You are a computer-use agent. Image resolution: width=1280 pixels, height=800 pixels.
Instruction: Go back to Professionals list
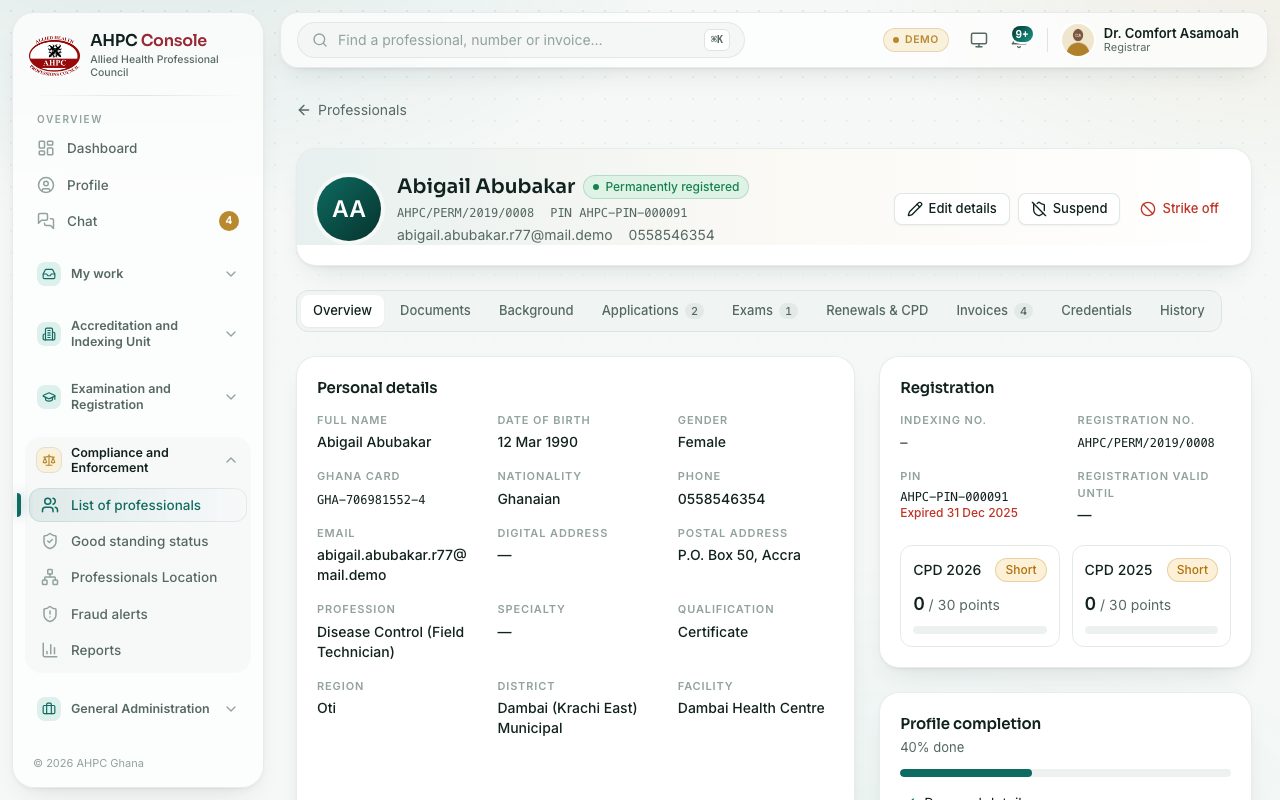352,110
